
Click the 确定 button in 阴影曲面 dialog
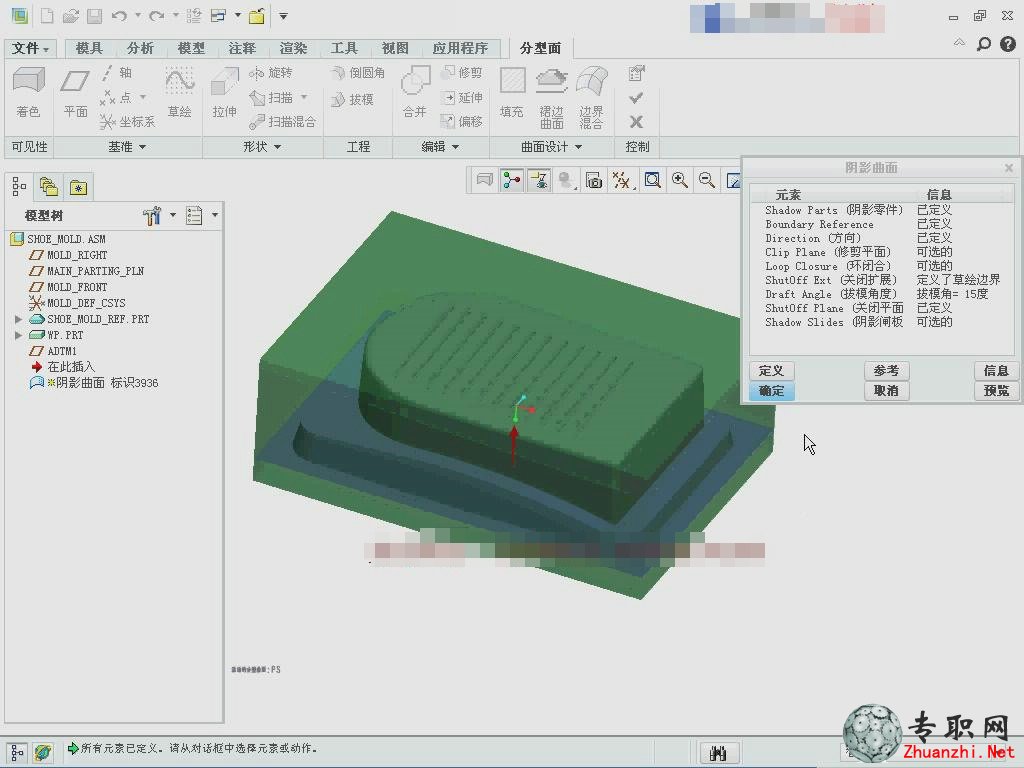(x=771, y=391)
